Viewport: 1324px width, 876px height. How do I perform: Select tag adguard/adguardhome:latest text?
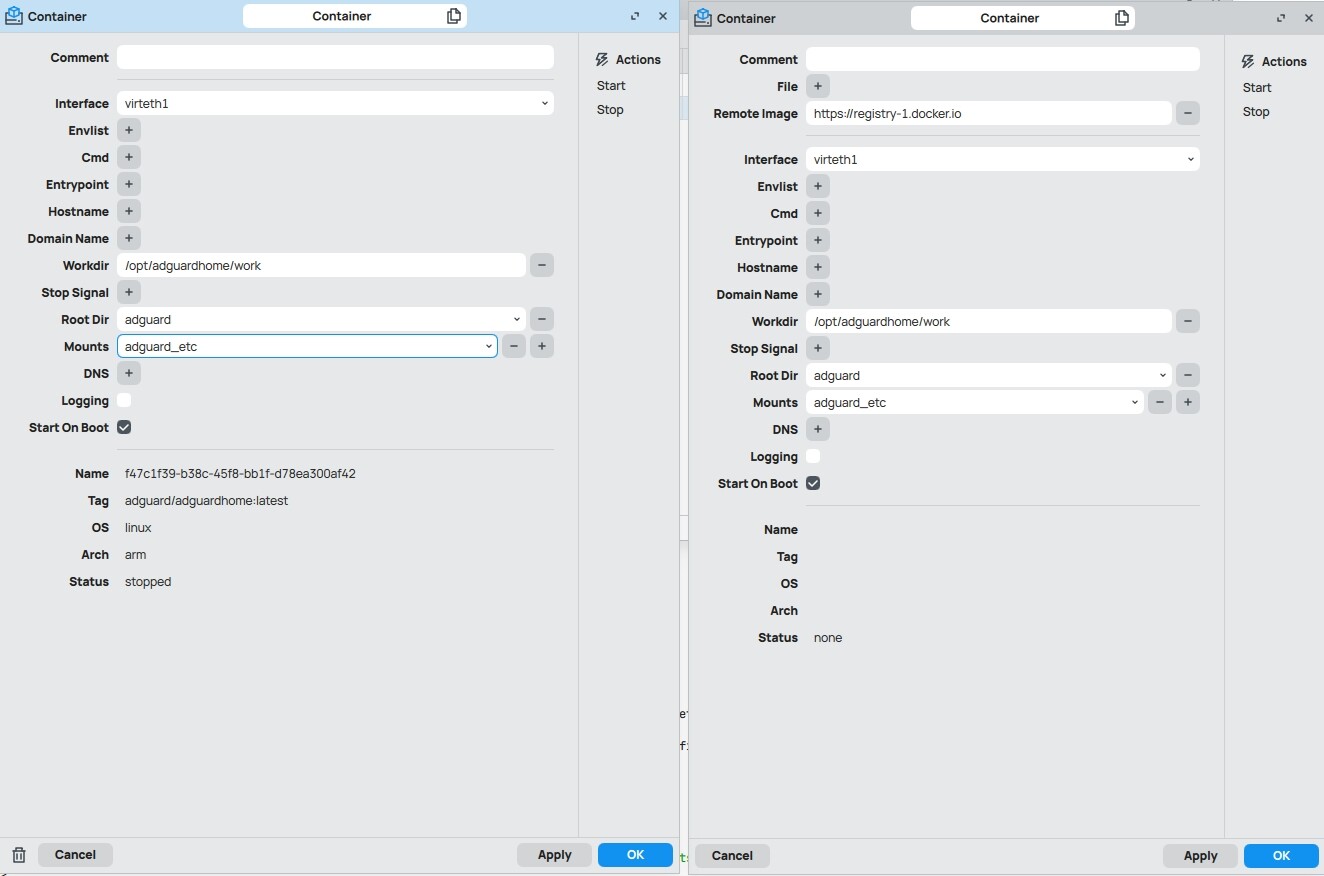(206, 500)
